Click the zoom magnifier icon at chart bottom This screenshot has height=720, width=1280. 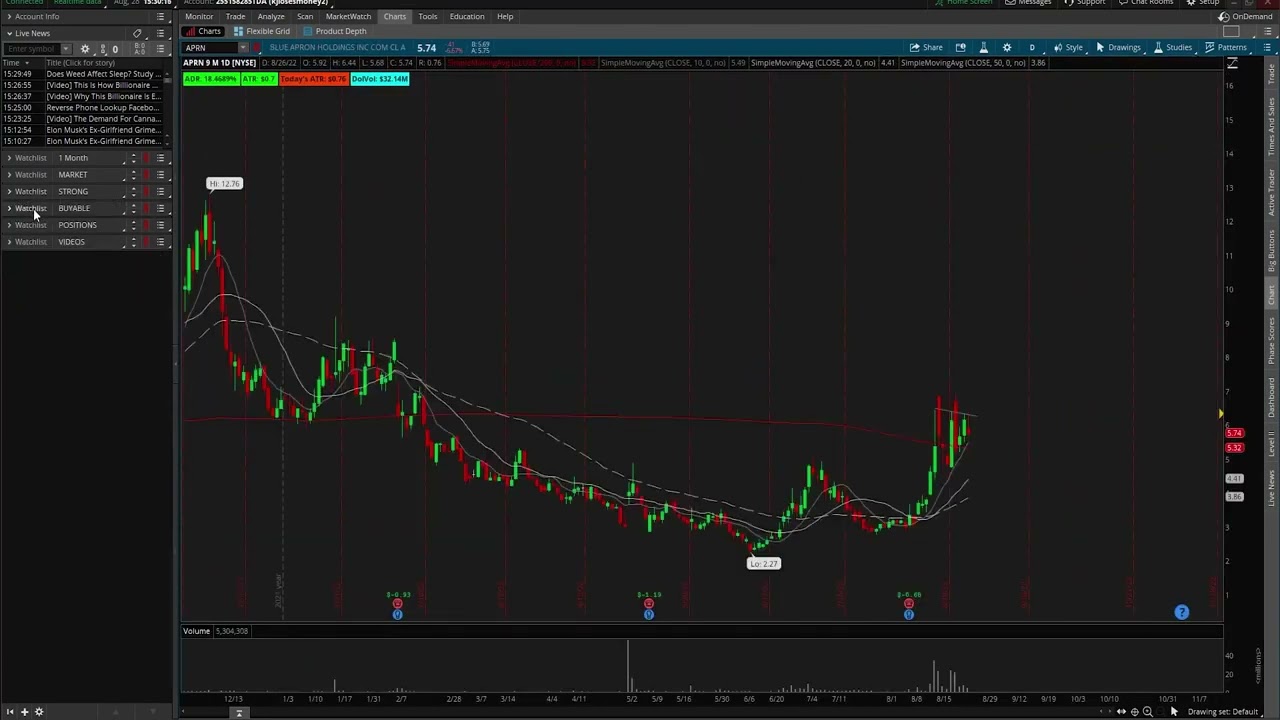[x=1147, y=712]
